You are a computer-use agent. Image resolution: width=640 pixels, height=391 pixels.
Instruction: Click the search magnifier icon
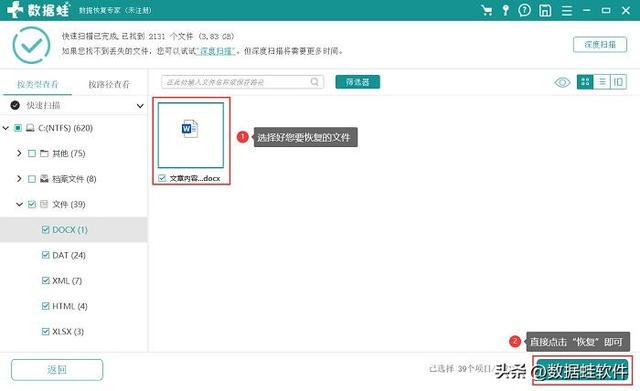[x=314, y=82]
